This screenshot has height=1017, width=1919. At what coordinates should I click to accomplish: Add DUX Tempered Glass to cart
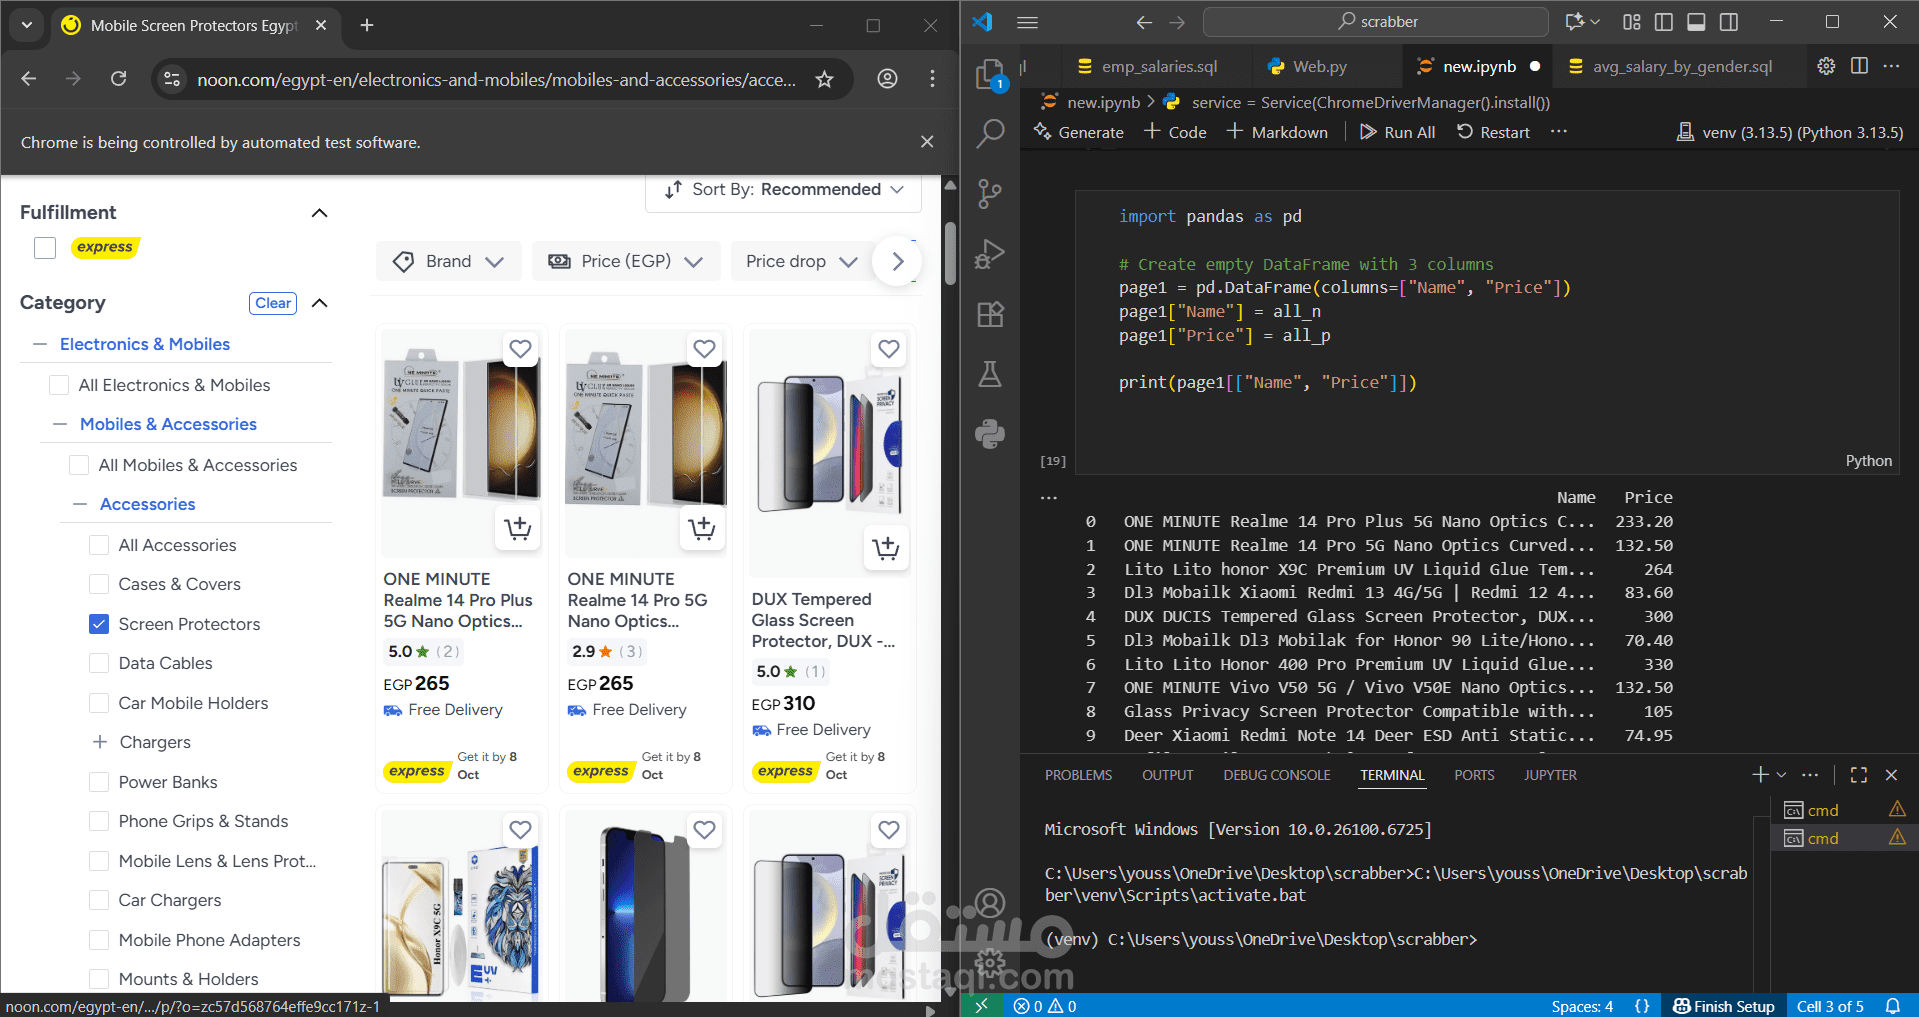point(886,548)
